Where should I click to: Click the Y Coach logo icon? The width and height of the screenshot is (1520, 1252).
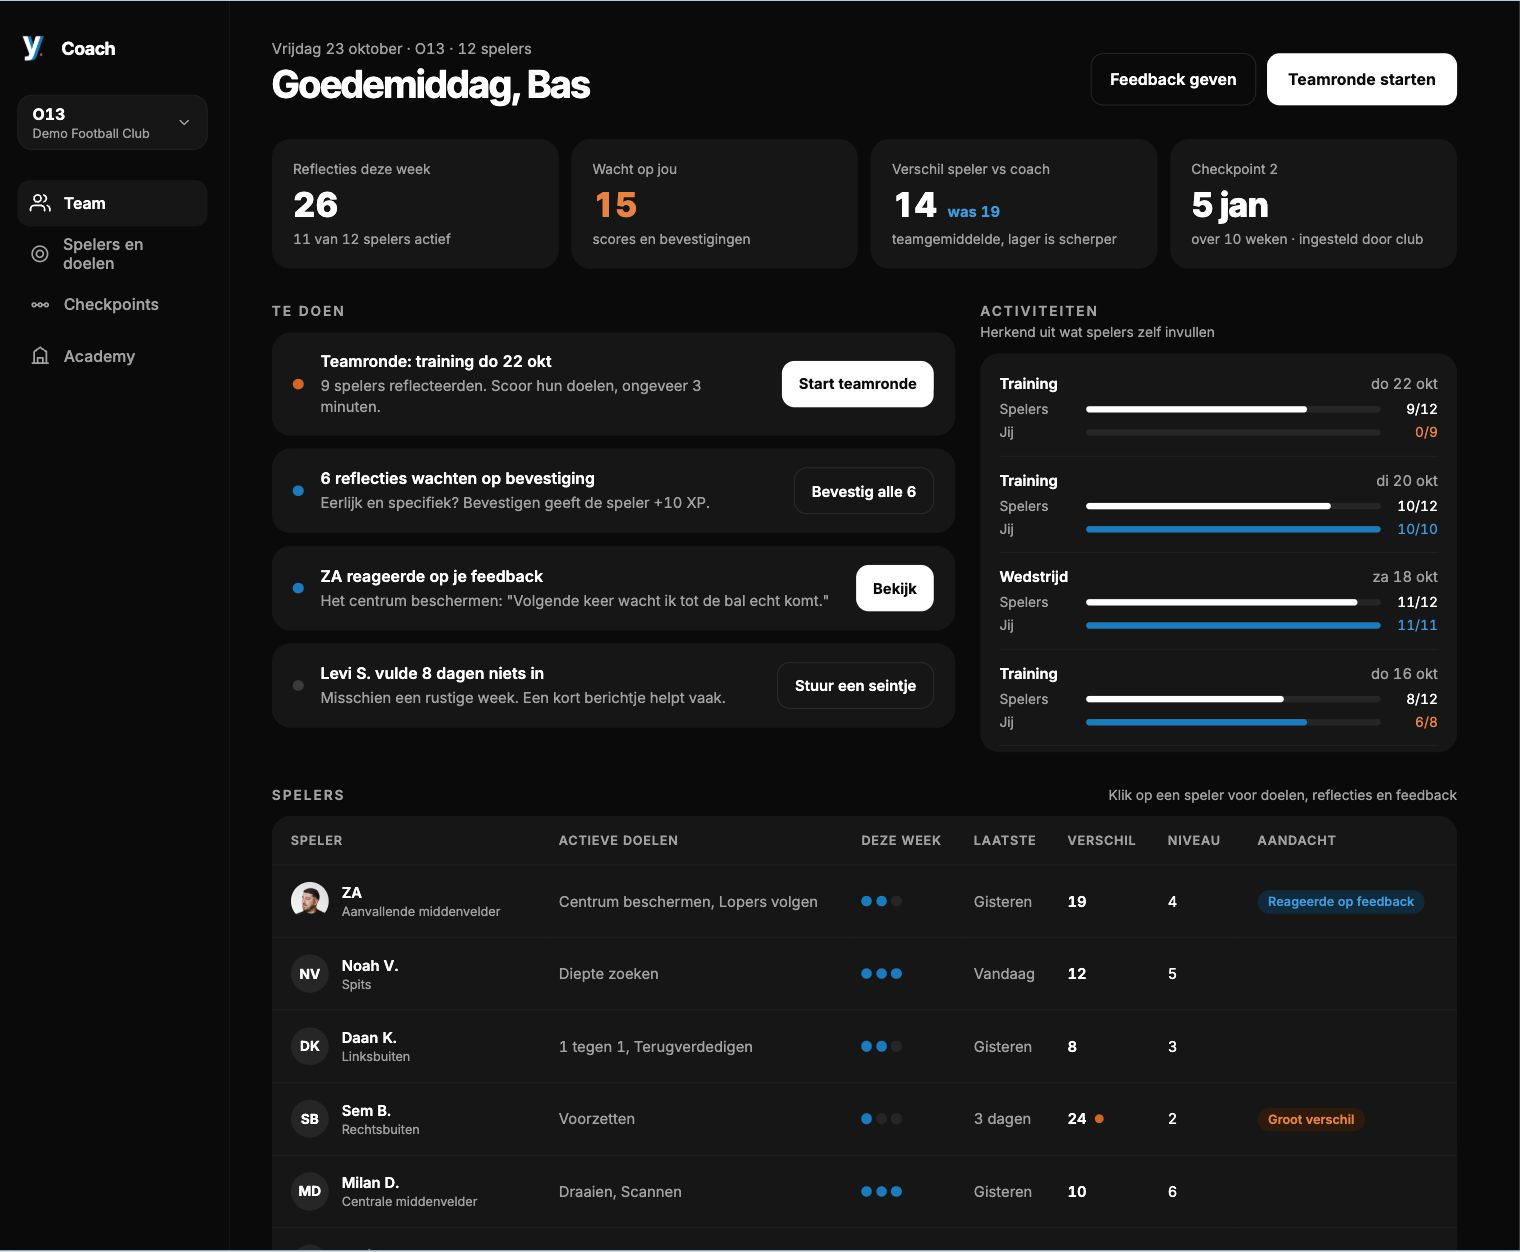33,48
